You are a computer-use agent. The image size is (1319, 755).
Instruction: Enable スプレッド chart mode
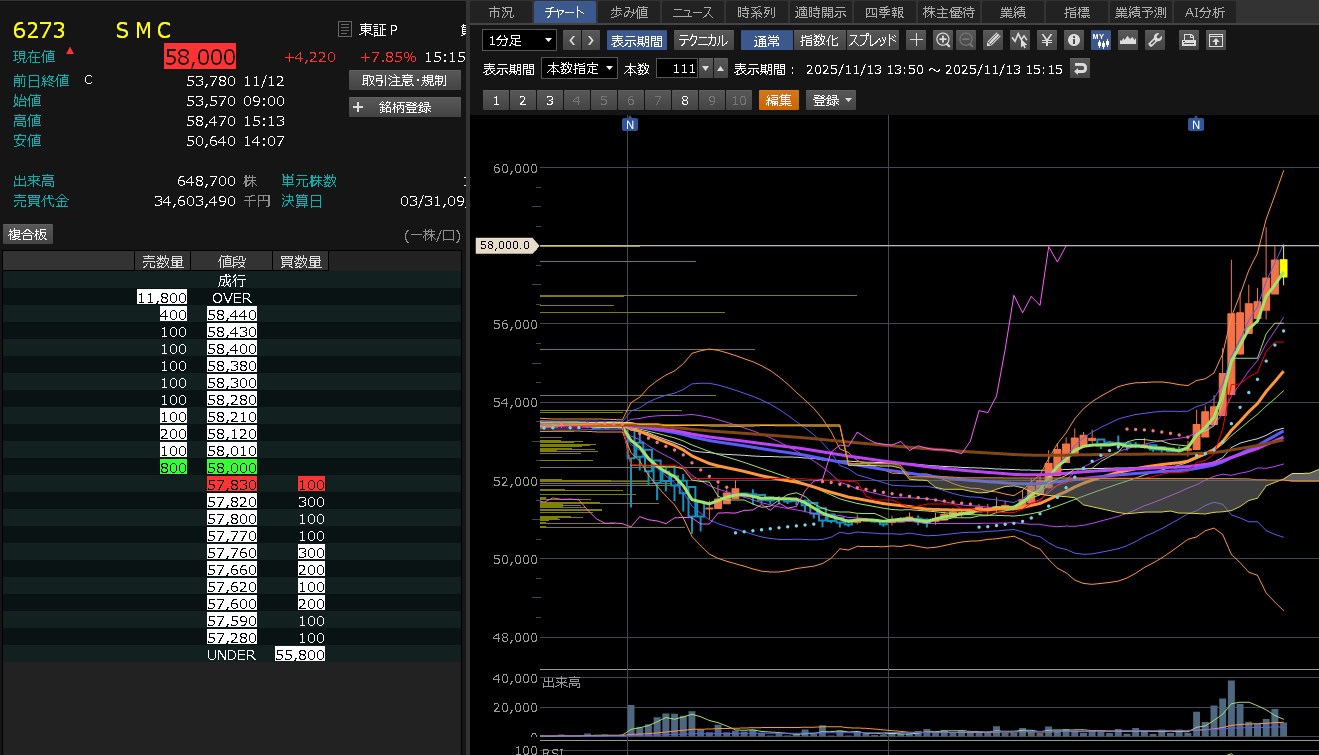[x=873, y=40]
